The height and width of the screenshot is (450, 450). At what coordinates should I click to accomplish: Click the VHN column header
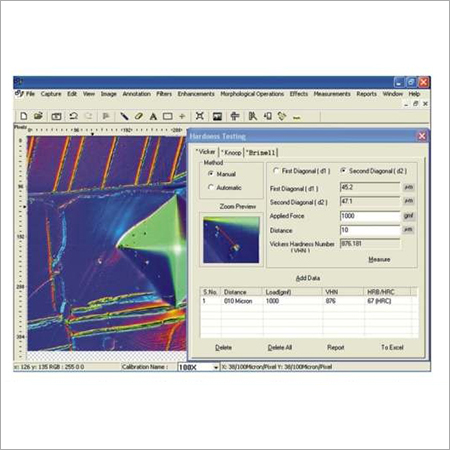(x=343, y=292)
